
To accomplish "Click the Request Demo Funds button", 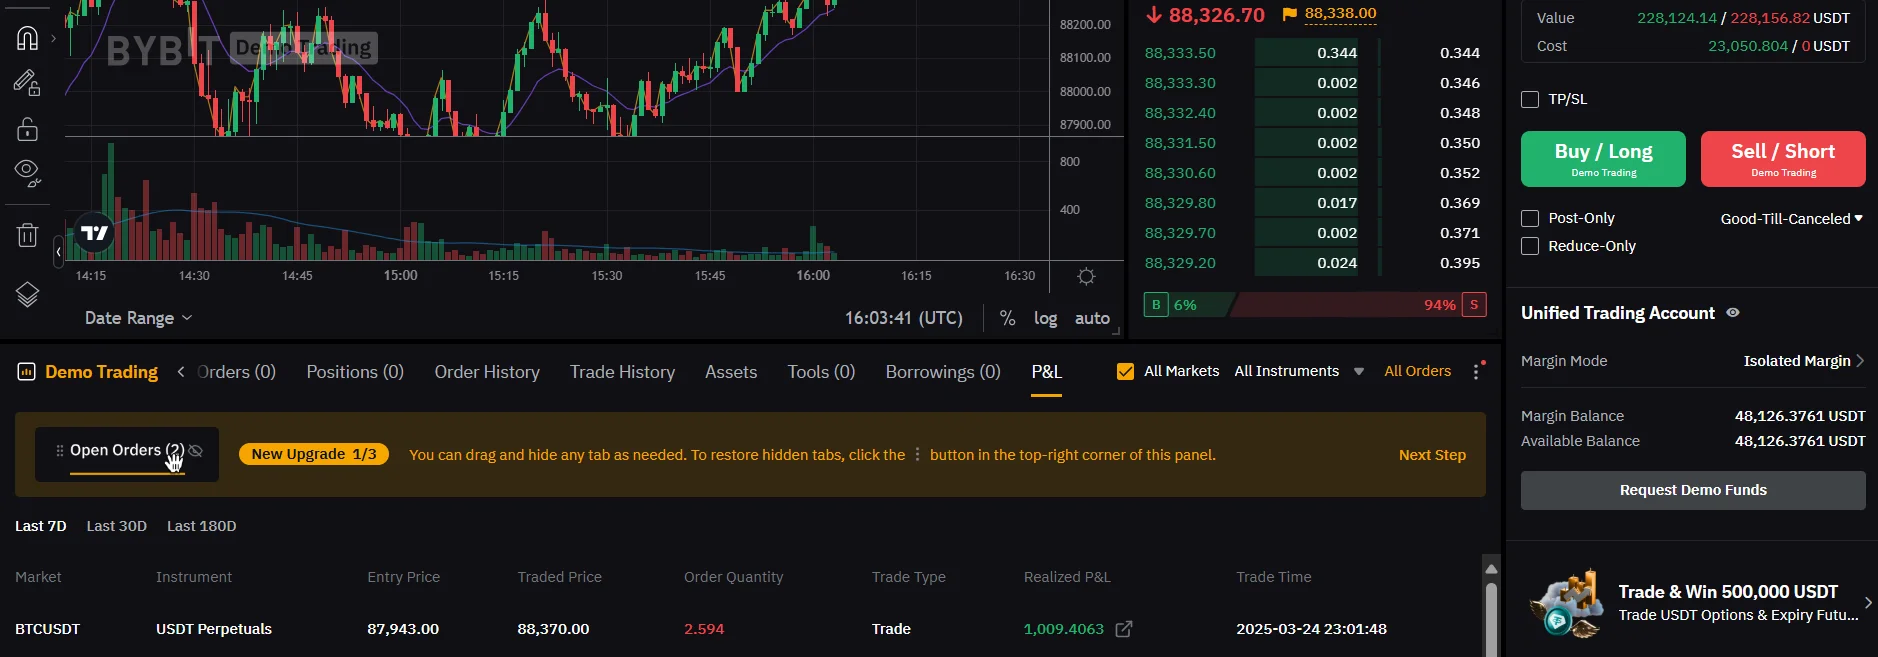I will point(1693,490).
